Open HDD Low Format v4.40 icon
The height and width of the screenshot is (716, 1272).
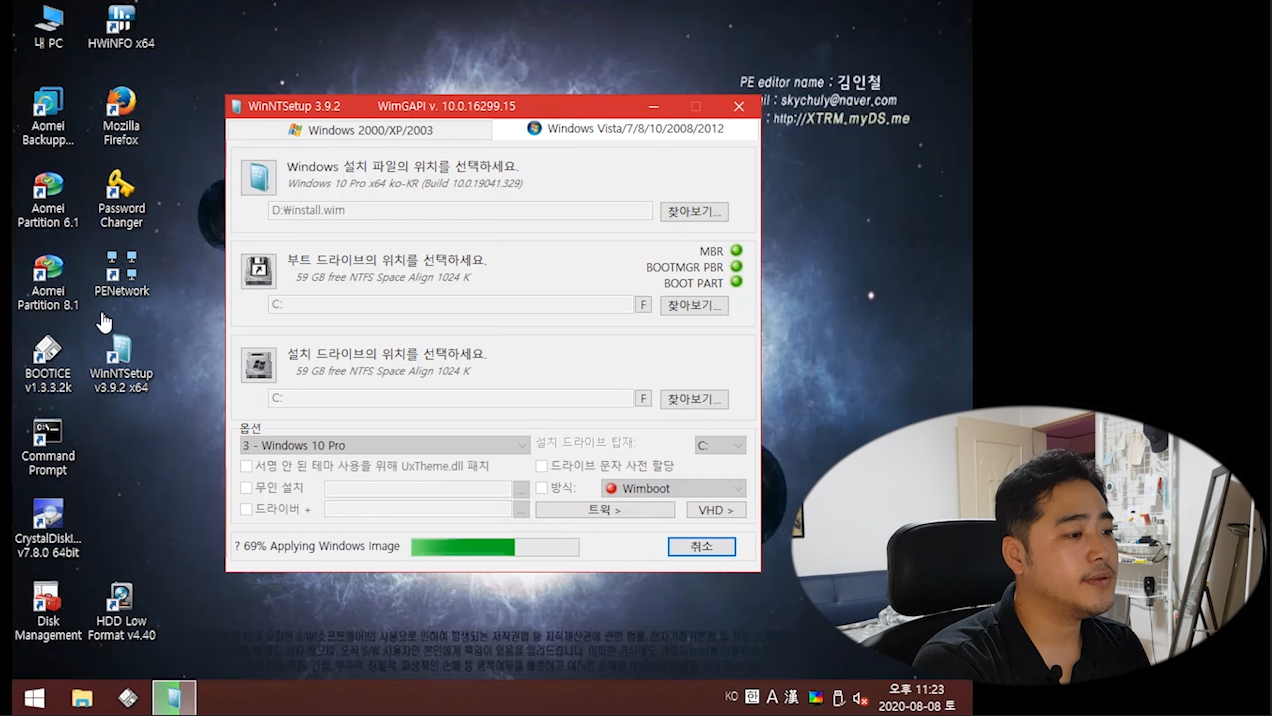click(x=121, y=612)
